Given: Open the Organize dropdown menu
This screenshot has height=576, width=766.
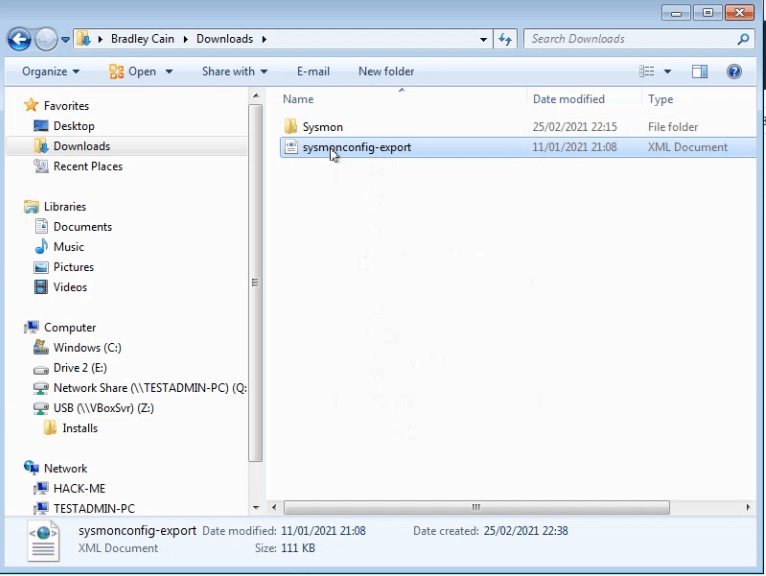Looking at the screenshot, I should coord(50,72).
